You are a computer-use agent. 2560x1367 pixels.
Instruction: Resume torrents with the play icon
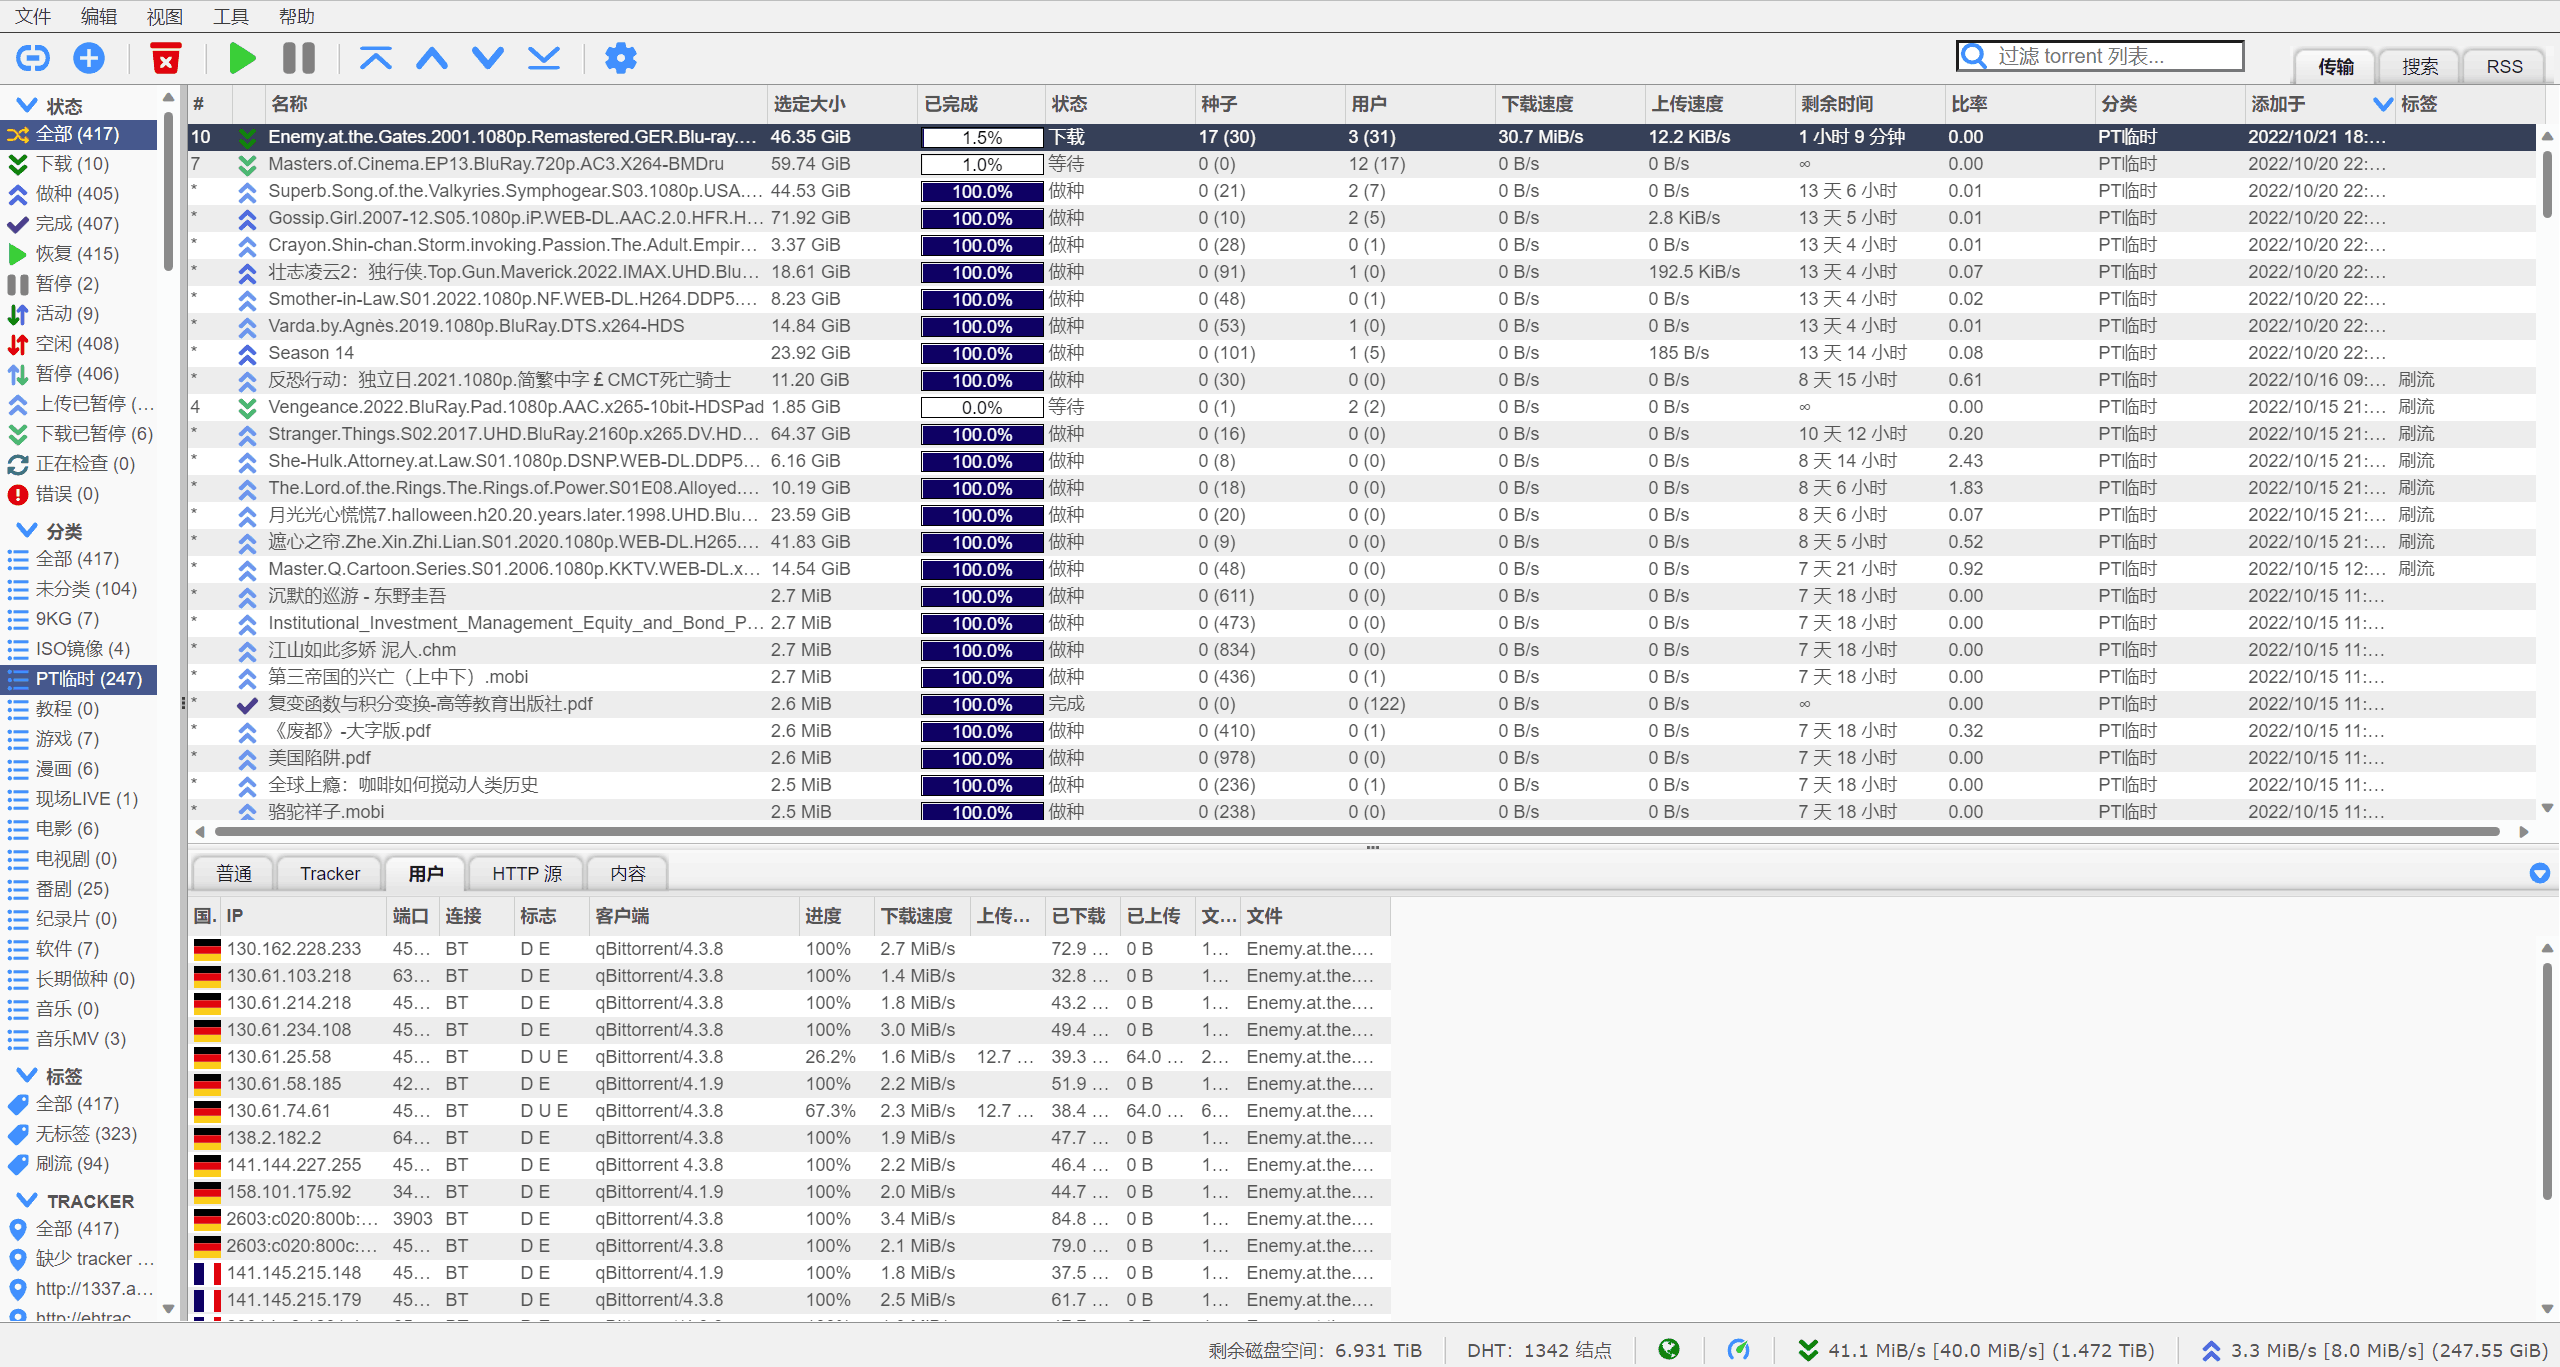coord(241,57)
